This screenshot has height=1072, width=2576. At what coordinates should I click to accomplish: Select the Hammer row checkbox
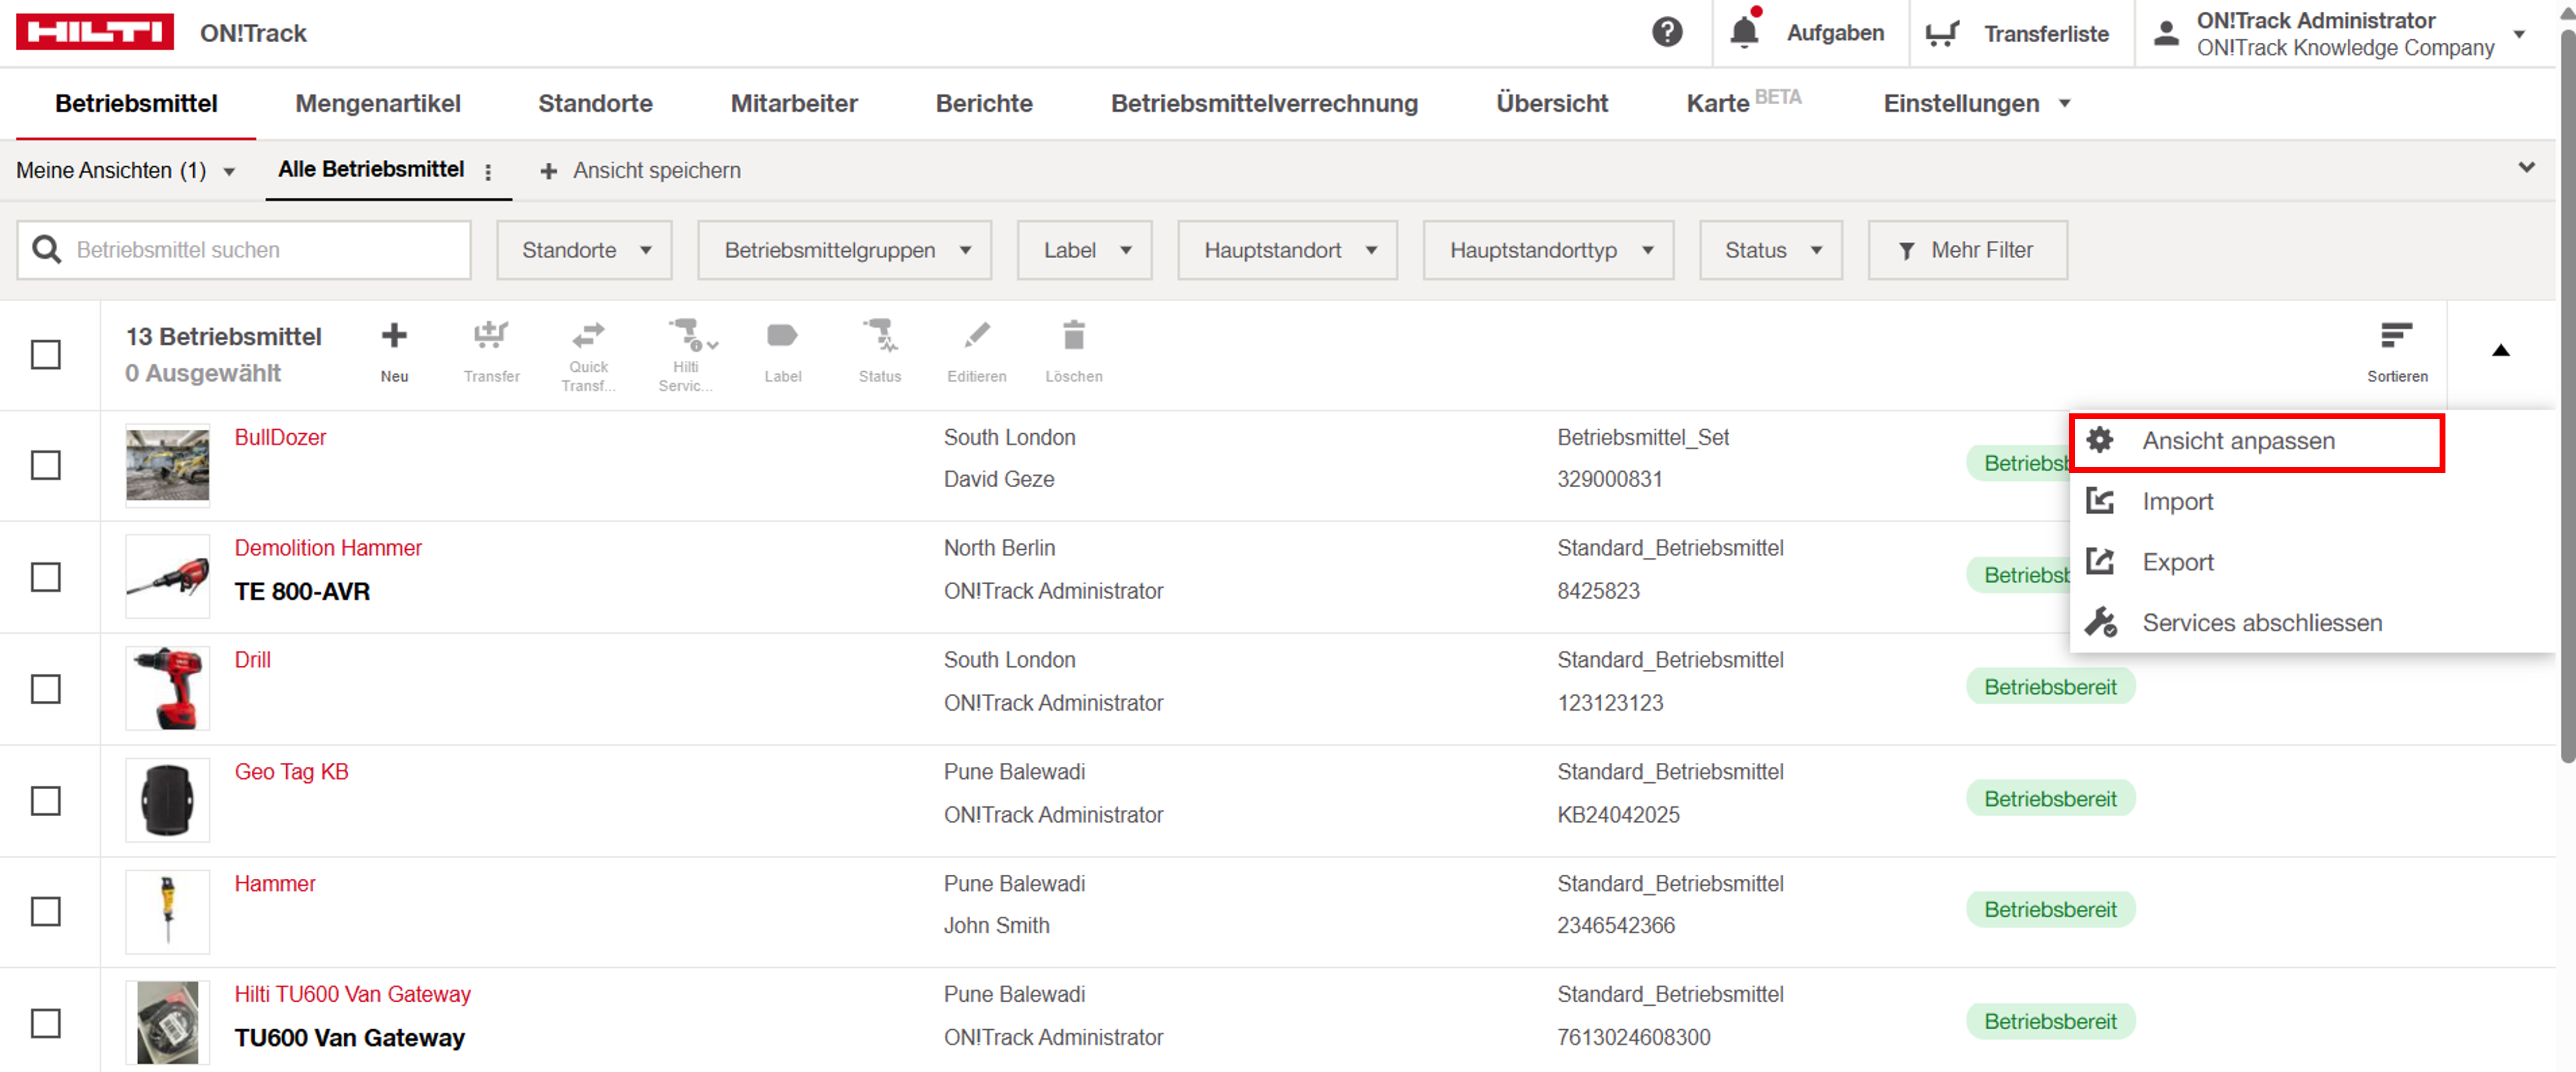tap(46, 911)
